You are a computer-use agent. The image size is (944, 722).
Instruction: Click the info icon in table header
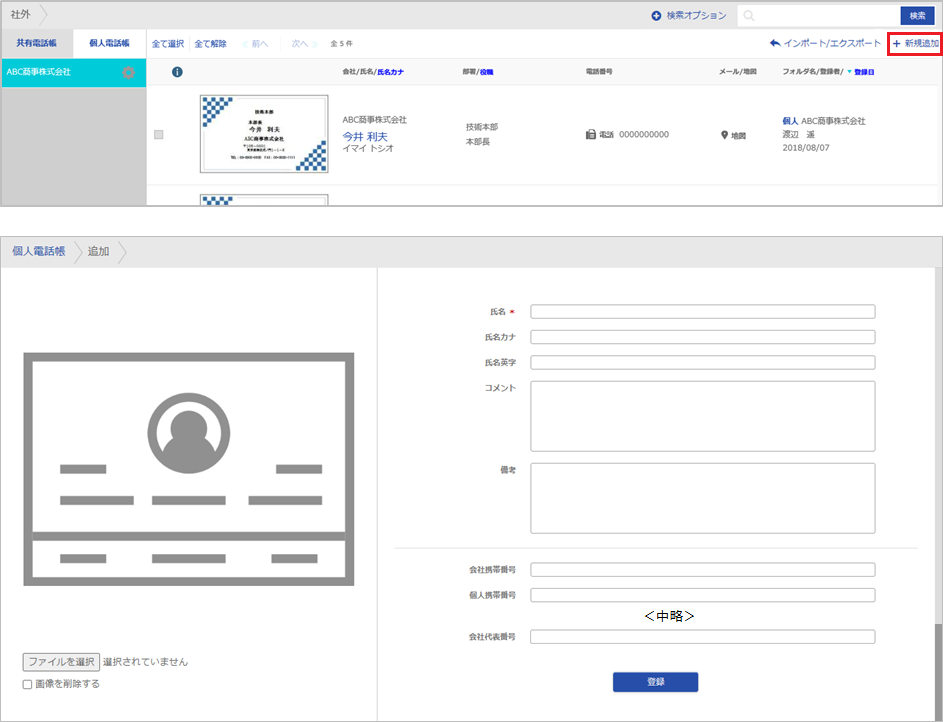[x=177, y=72]
